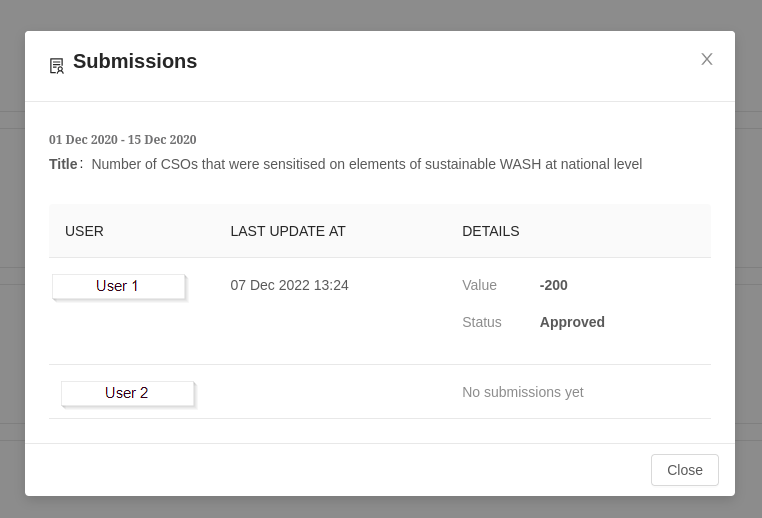
Task: Click the No submissions yet message
Action: point(522,392)
